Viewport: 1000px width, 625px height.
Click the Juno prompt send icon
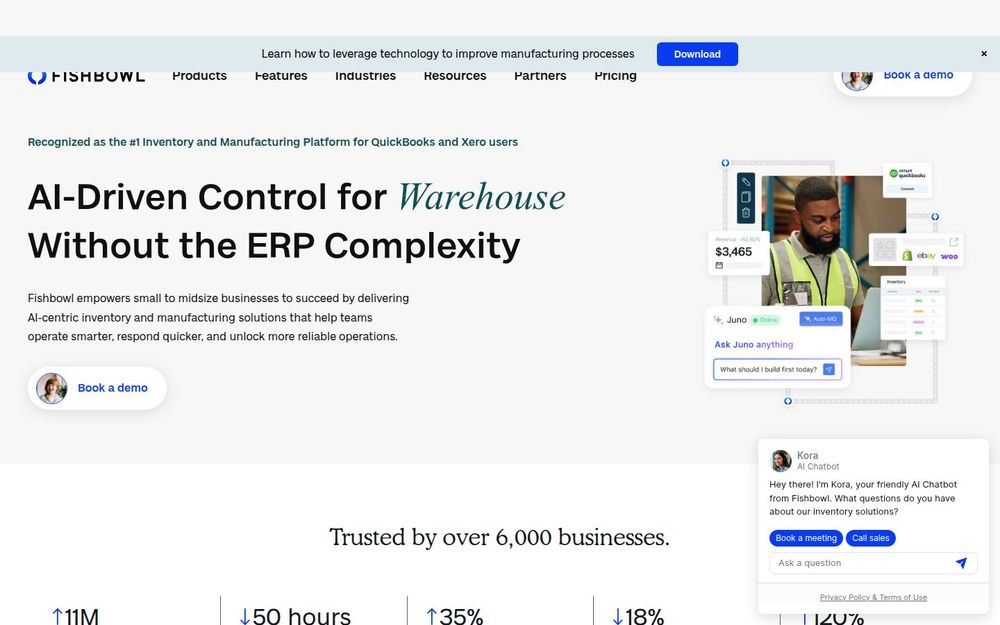pos(828,369)
